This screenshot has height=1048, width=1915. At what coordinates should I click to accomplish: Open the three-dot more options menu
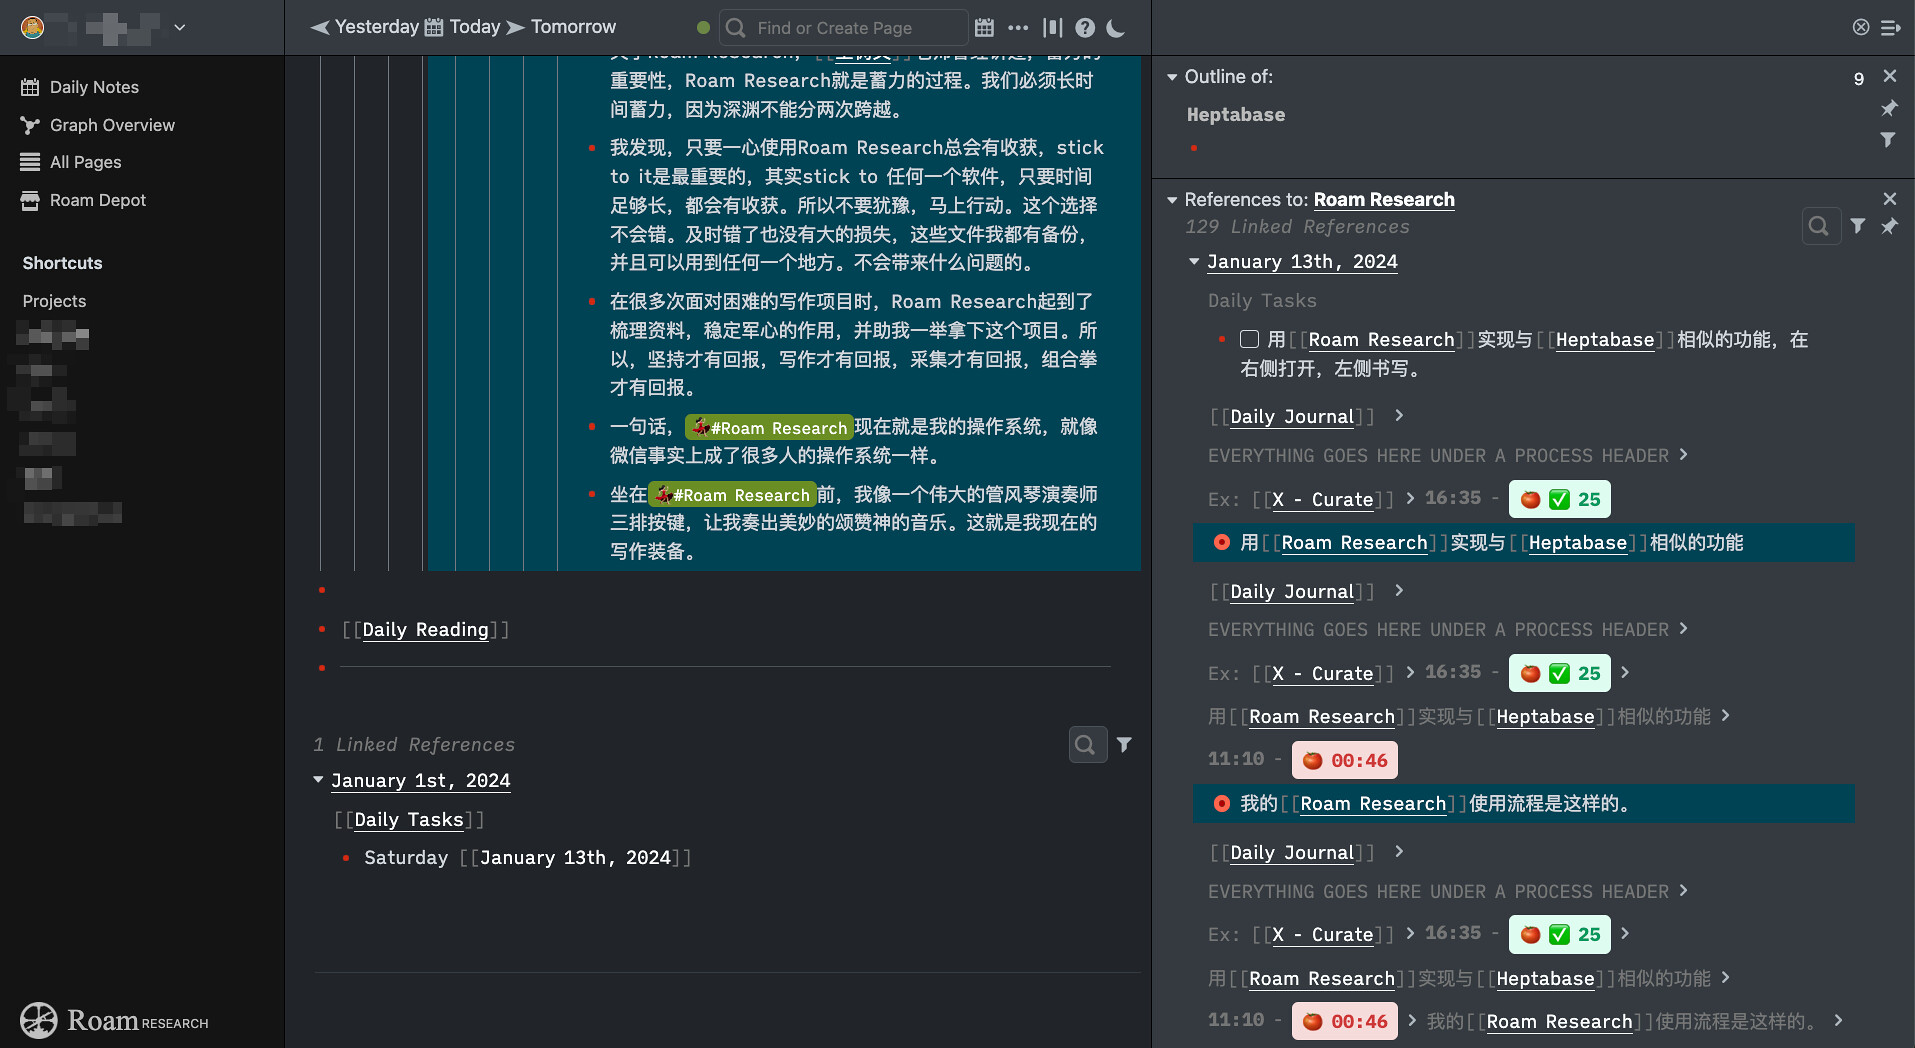(x=1018, y=28)
